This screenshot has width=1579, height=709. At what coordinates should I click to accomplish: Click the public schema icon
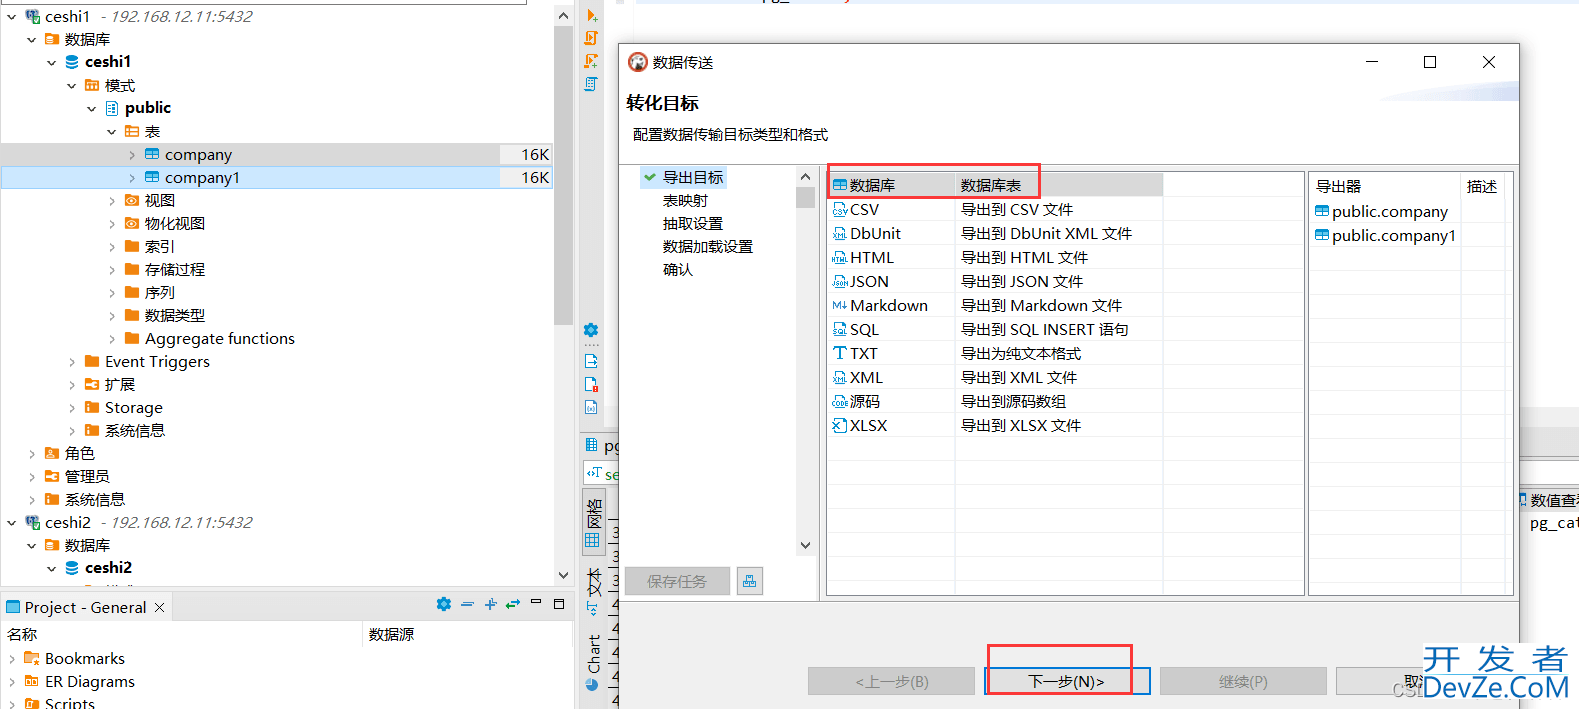point(112,108)
